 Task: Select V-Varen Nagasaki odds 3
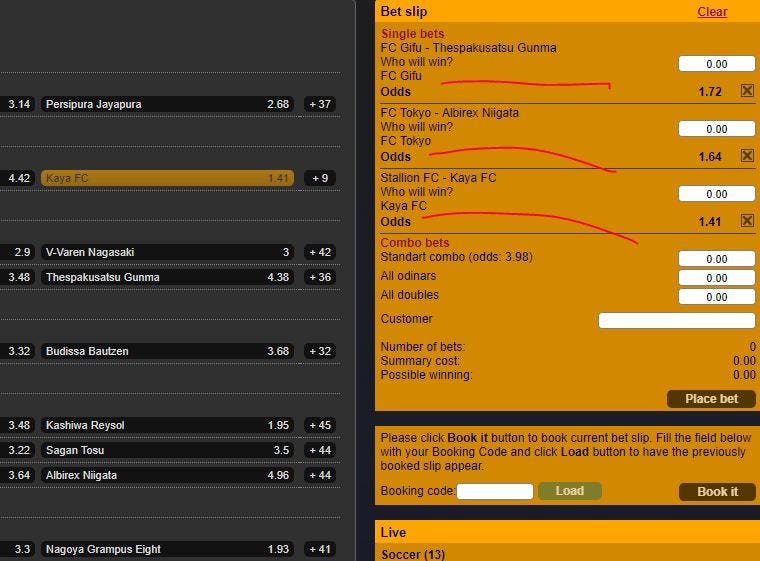click(x=167, y=252)
